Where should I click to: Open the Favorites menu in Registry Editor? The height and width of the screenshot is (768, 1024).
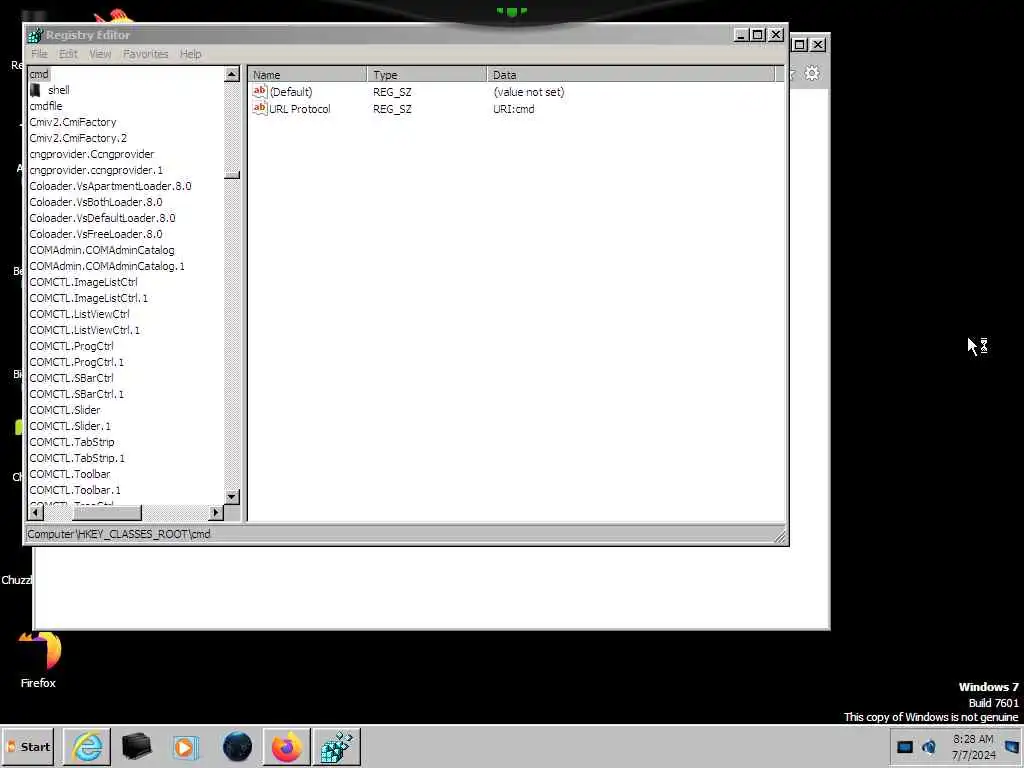pyautogui.click(x=146, y=54)
